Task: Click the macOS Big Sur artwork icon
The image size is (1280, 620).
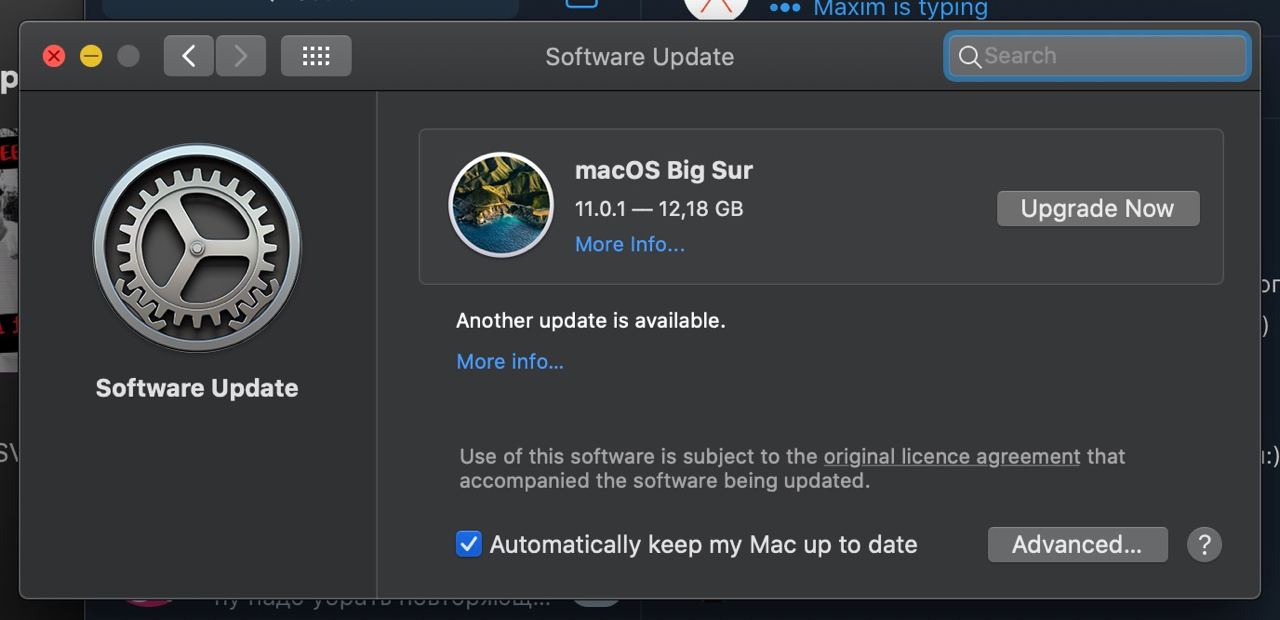Action: click(x=501, y=205)
